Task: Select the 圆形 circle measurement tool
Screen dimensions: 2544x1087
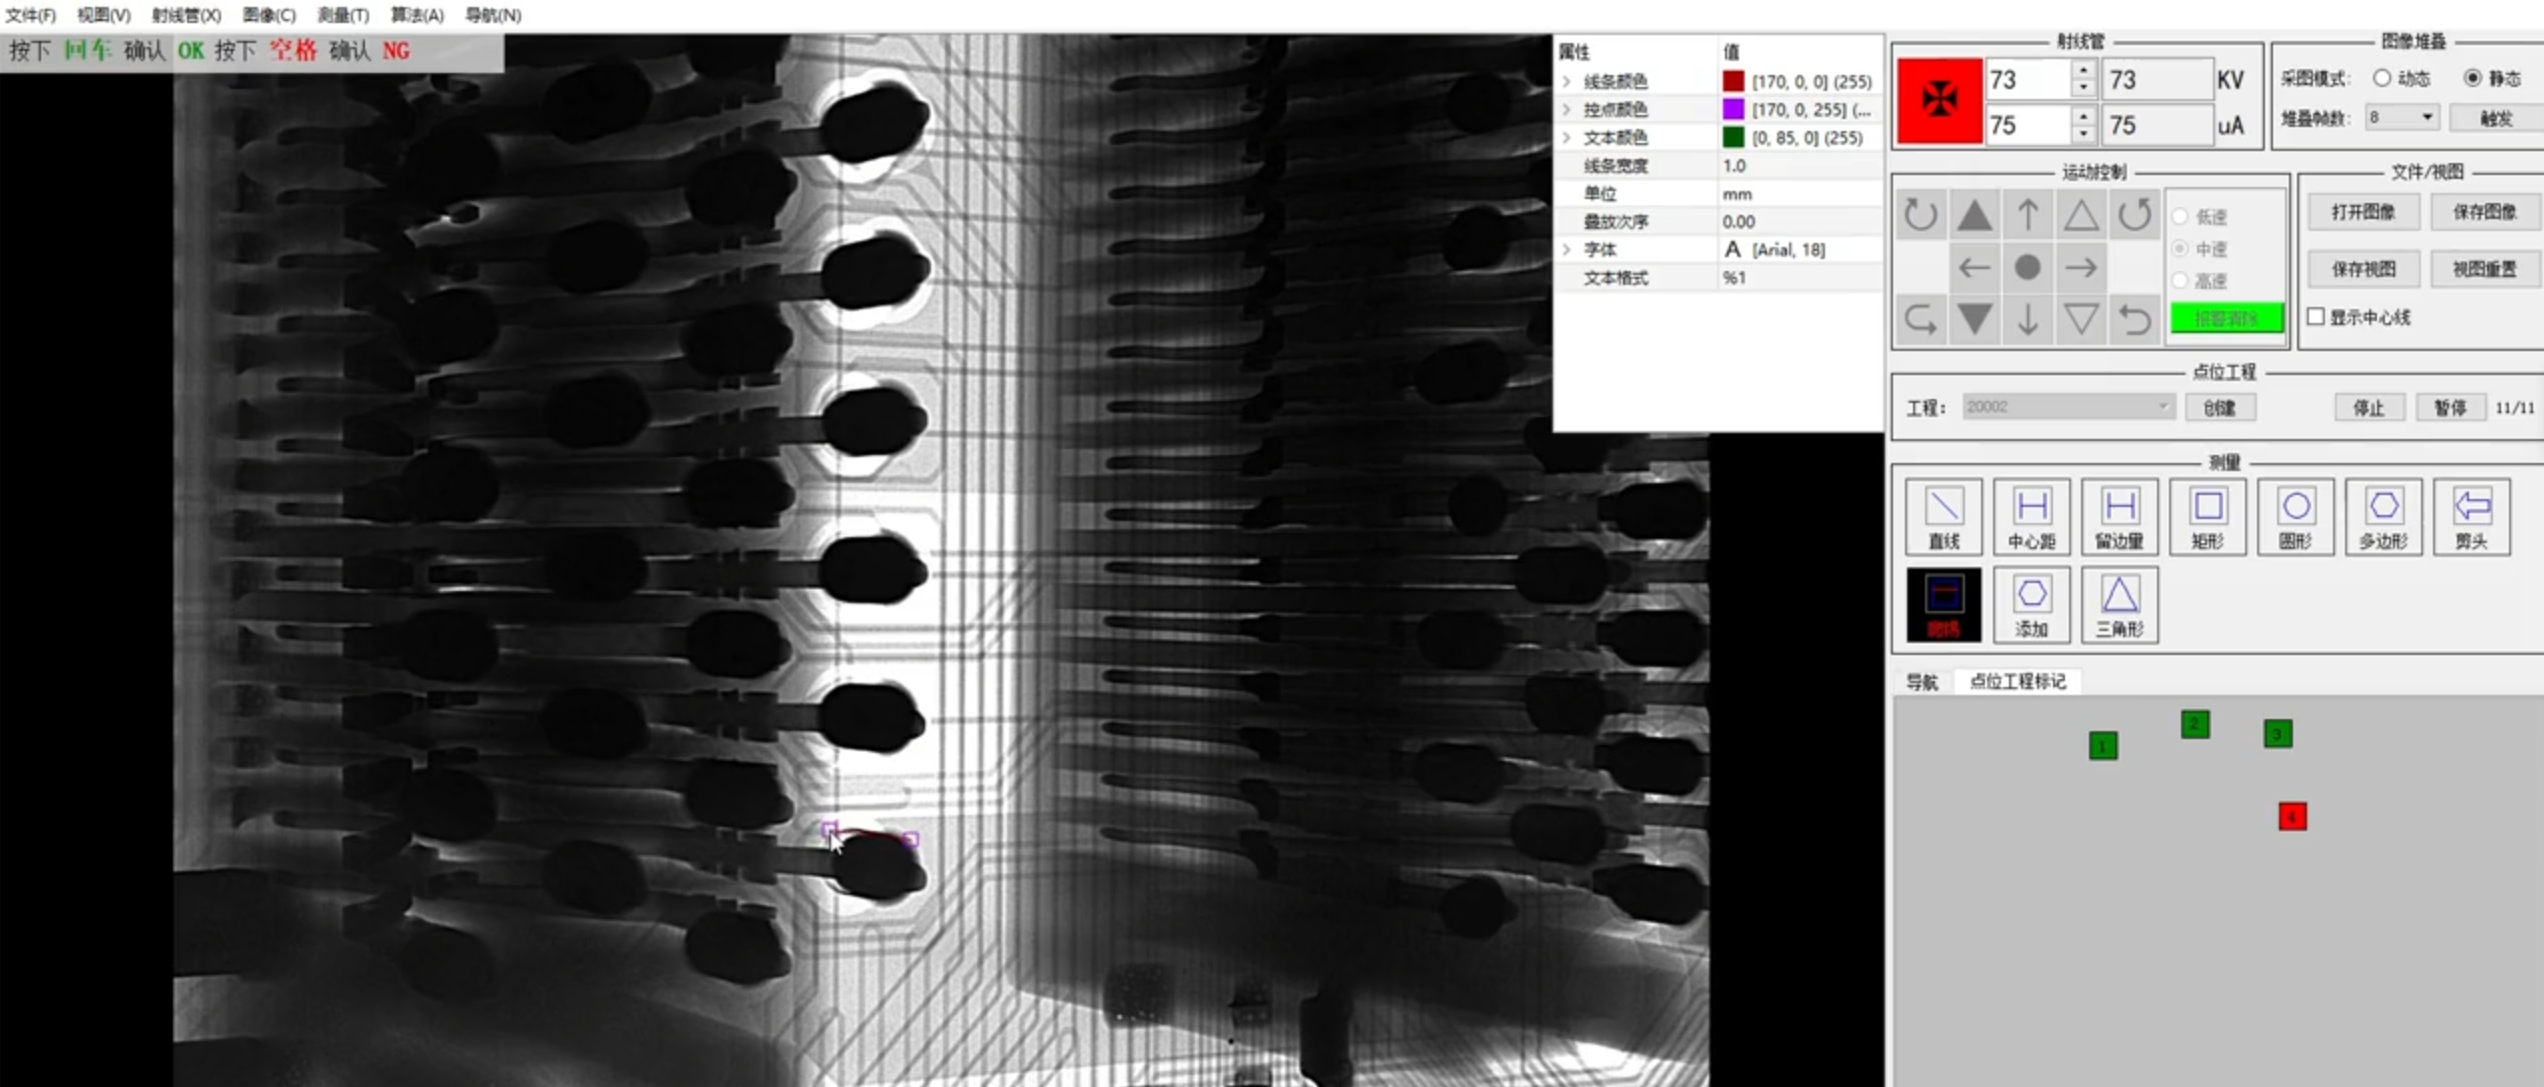Action: [2295, 517]
